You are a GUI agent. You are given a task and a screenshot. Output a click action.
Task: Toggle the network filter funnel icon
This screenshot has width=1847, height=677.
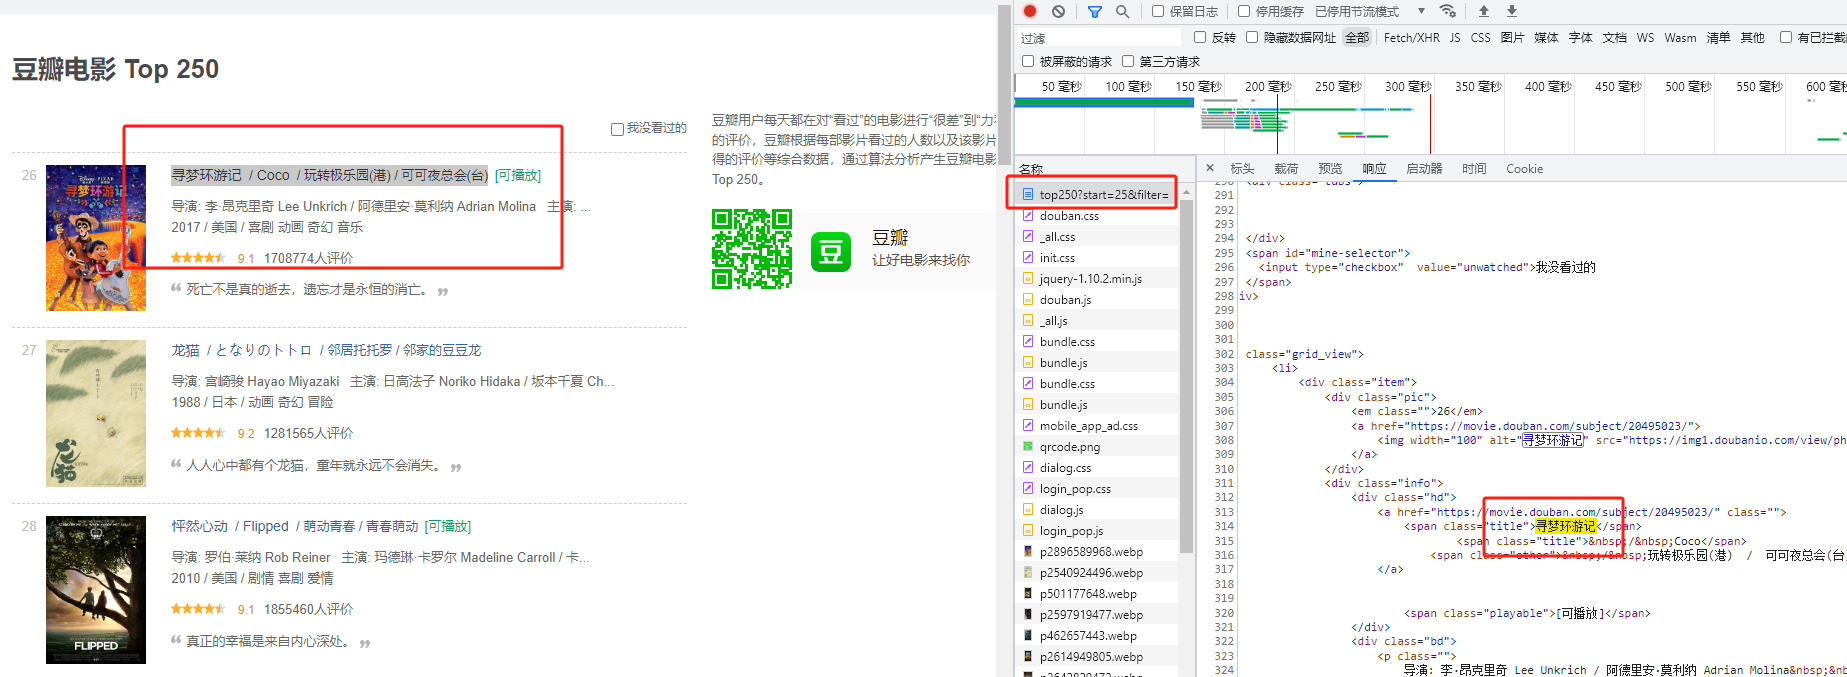tap(1095, 12)
